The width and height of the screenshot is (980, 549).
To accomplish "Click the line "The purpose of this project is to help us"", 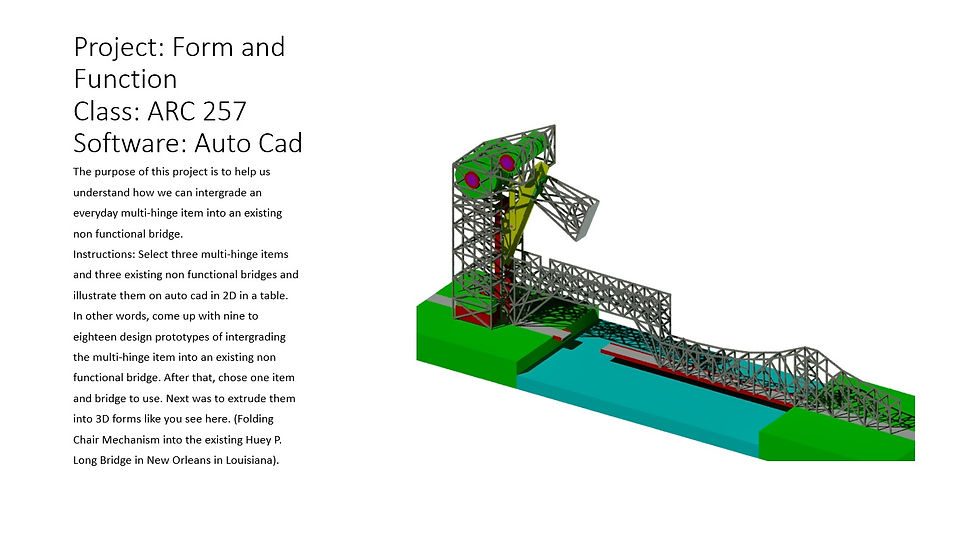I will (x=172, y=172).
